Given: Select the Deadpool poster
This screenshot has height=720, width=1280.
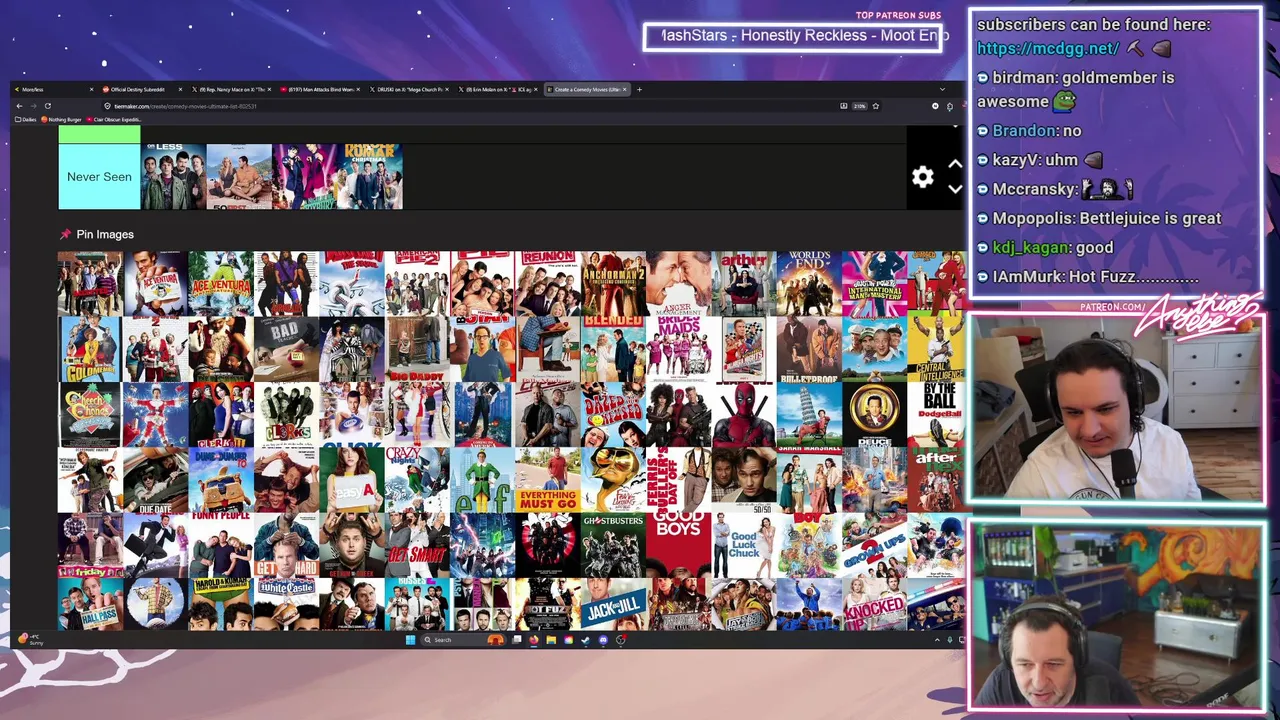Looking at the screenshot, I should (x=744, y=414).
